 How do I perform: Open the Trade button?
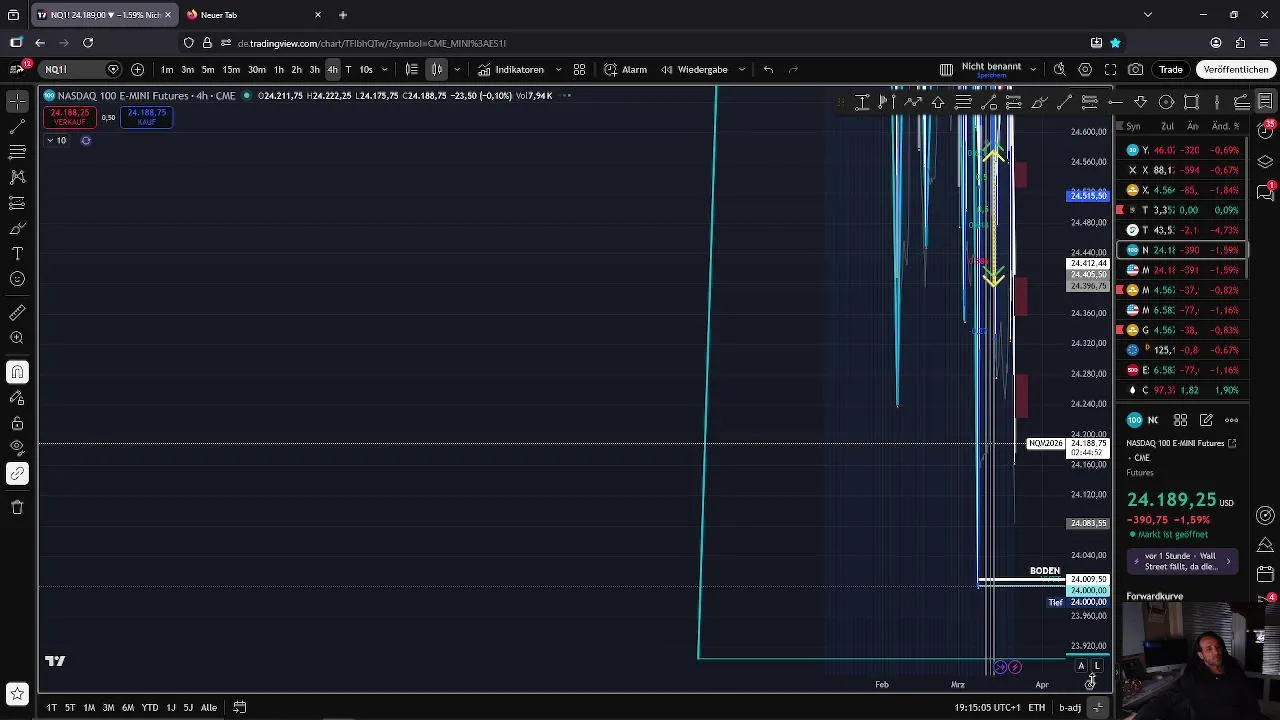pyautogui.click(x=1171, y=69)
